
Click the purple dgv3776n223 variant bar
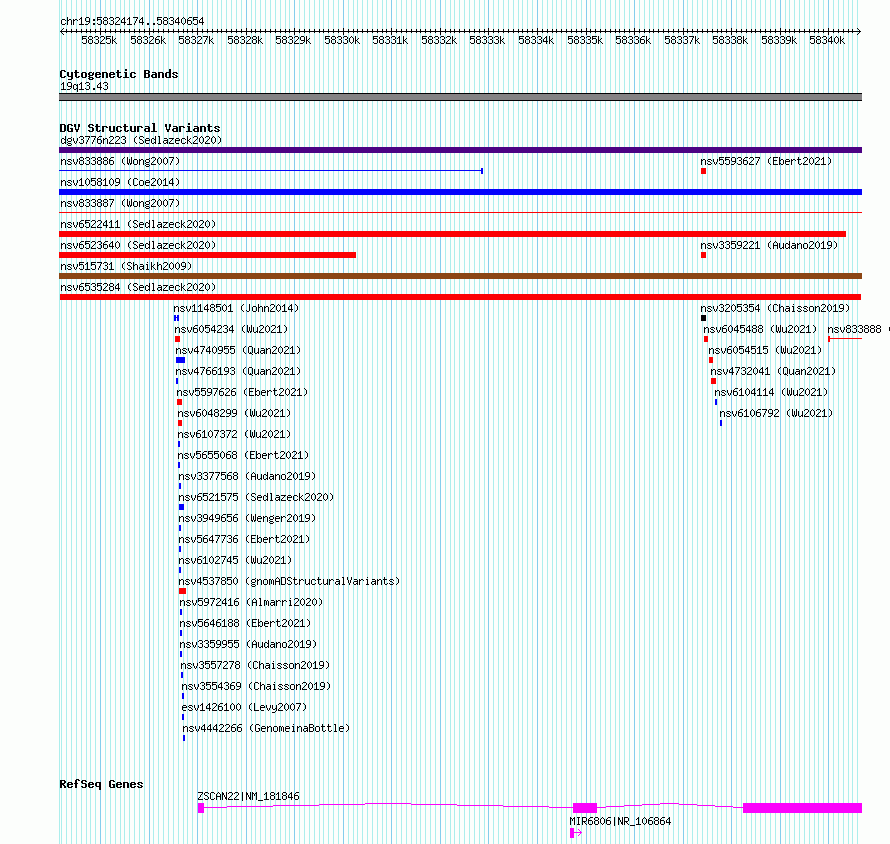click(x=460, y=150)
